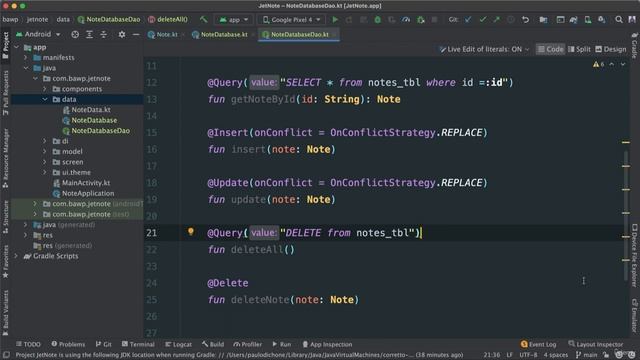The width and height of the screenshot is (640, 360).
Task: Open the Device Manager icon in toolbar
Action: [588, 19]
